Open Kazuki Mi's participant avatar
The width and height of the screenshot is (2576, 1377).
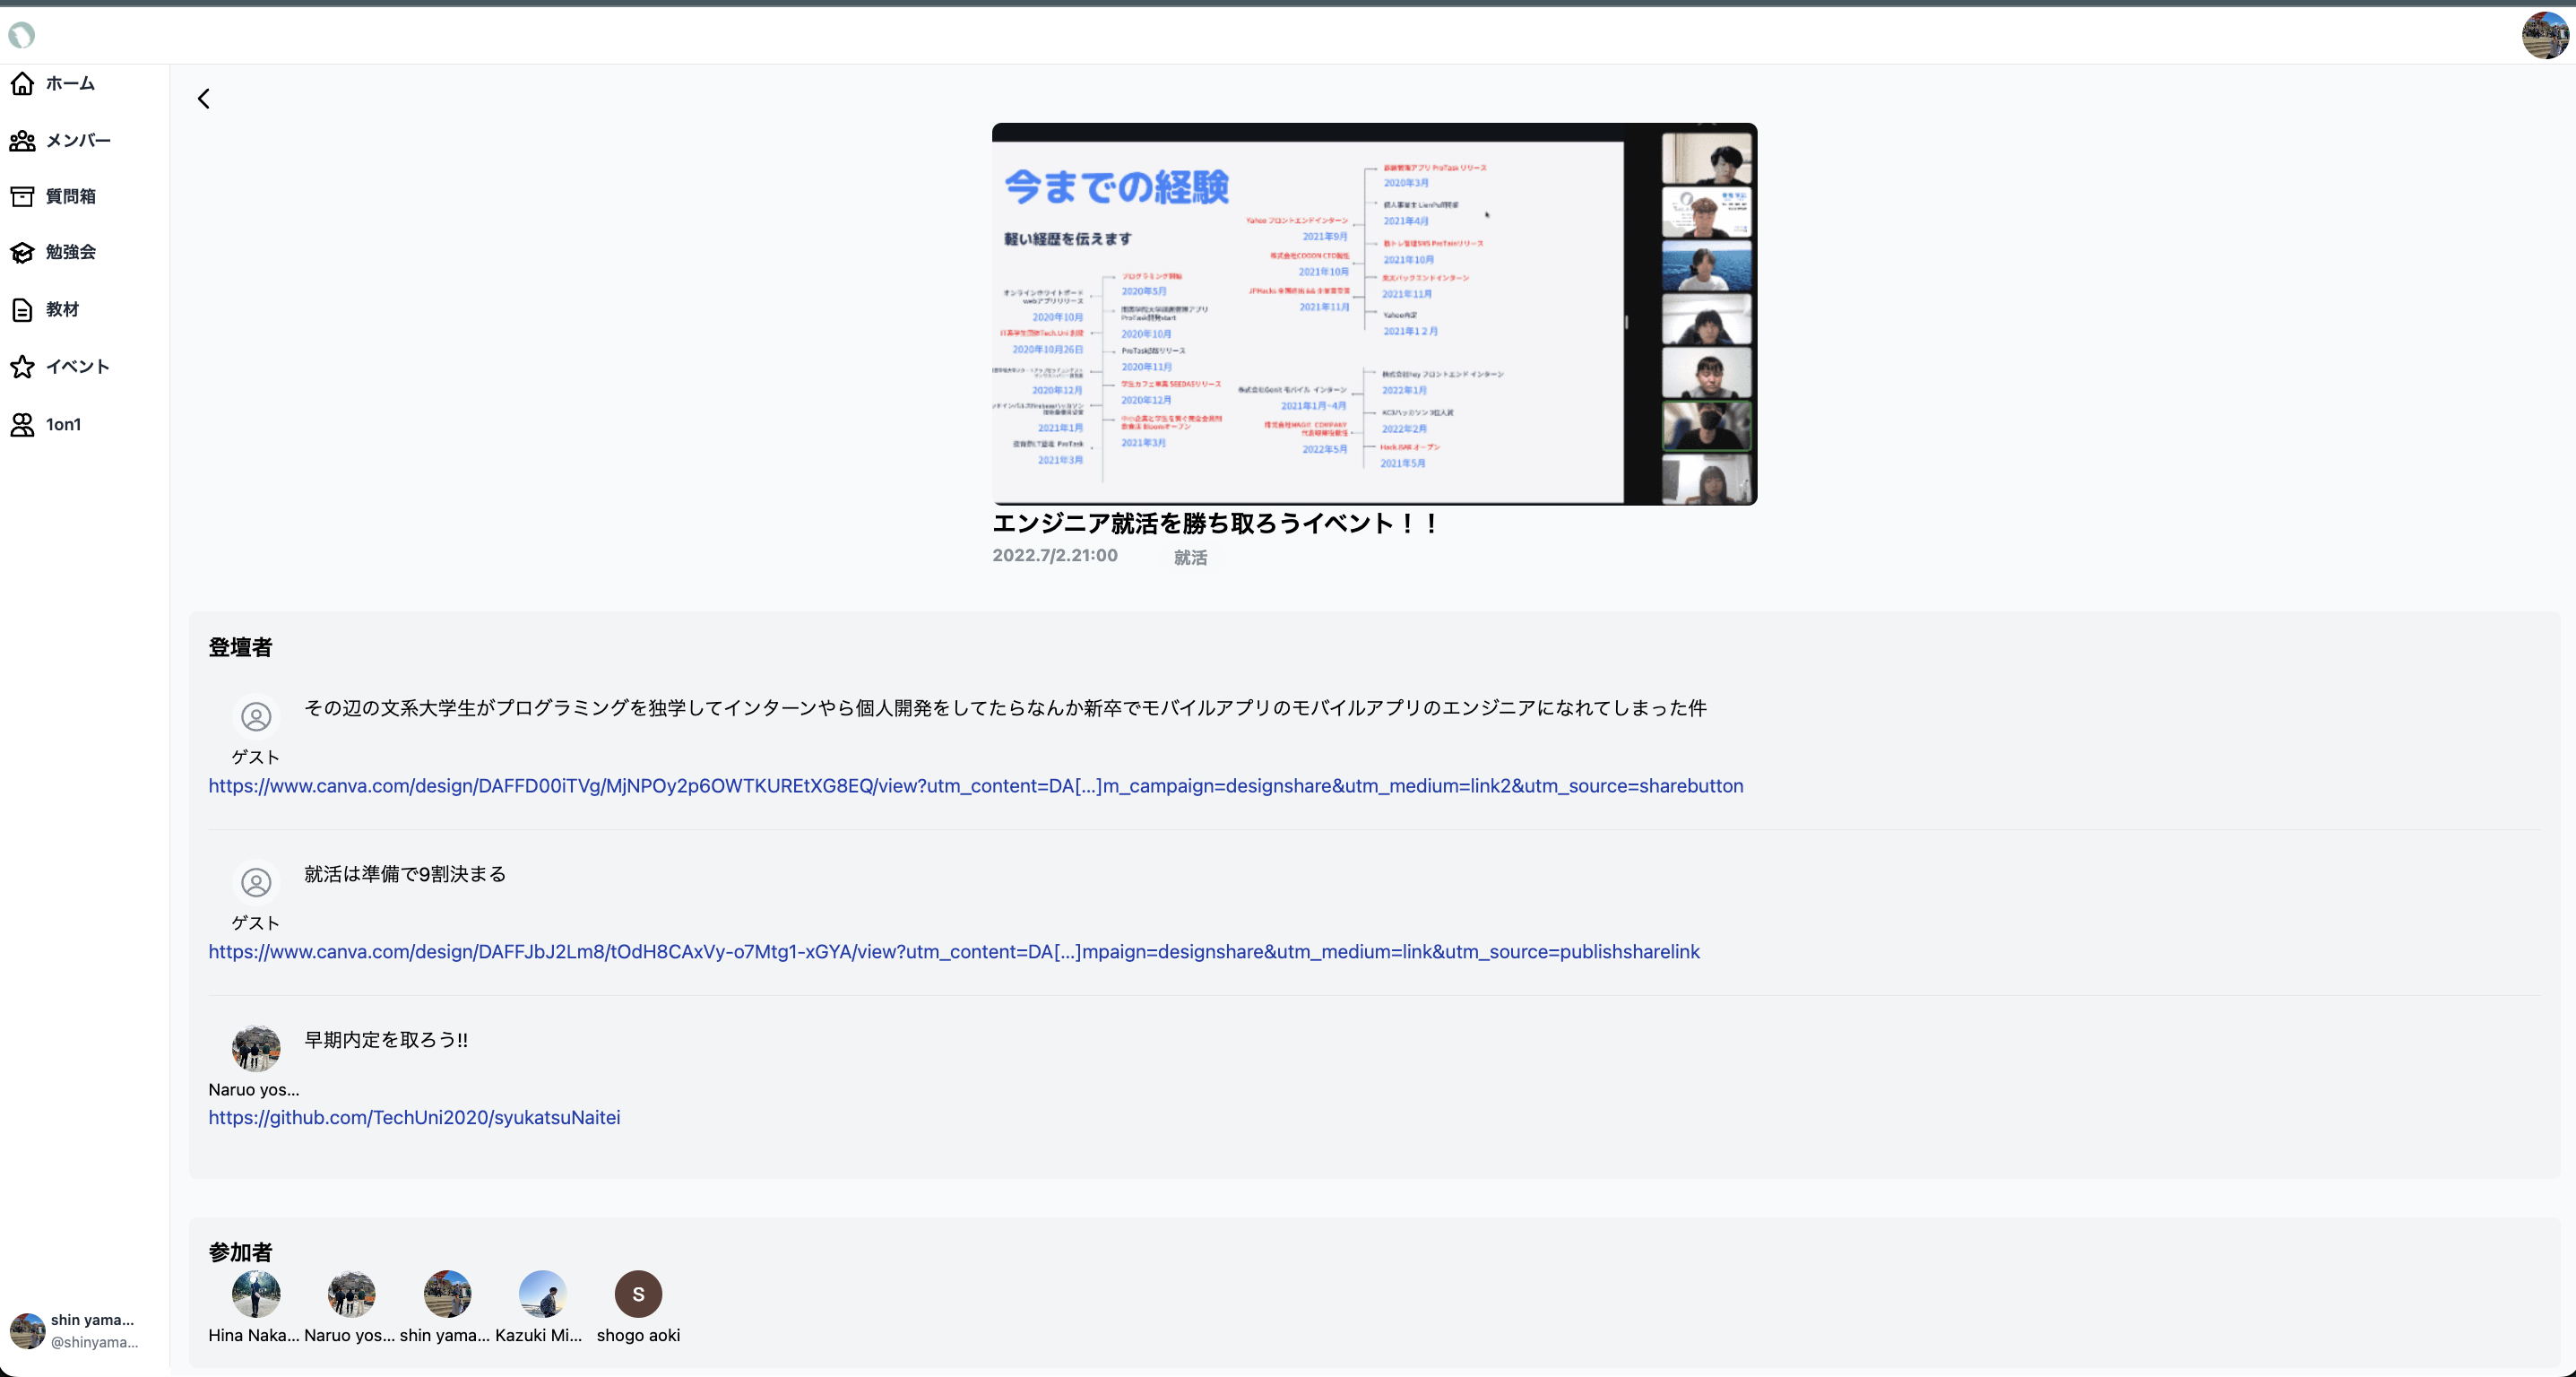(543, 1294)
